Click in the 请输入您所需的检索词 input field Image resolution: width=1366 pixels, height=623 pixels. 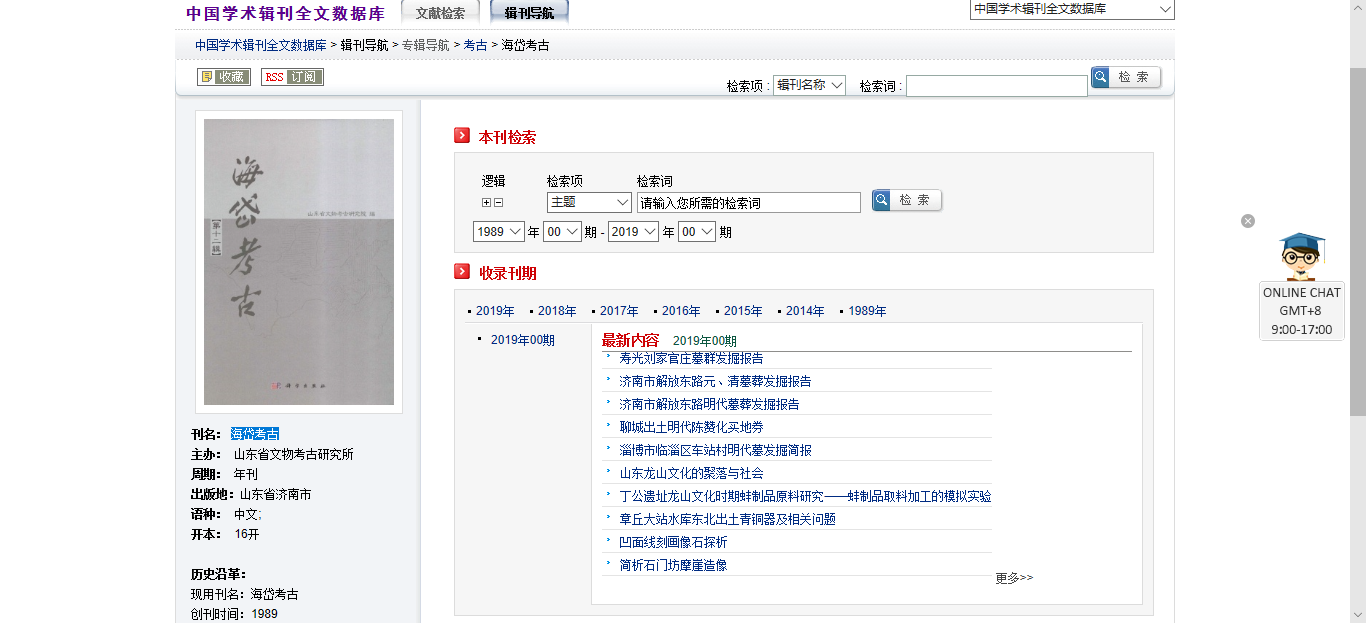click(748, 202)
